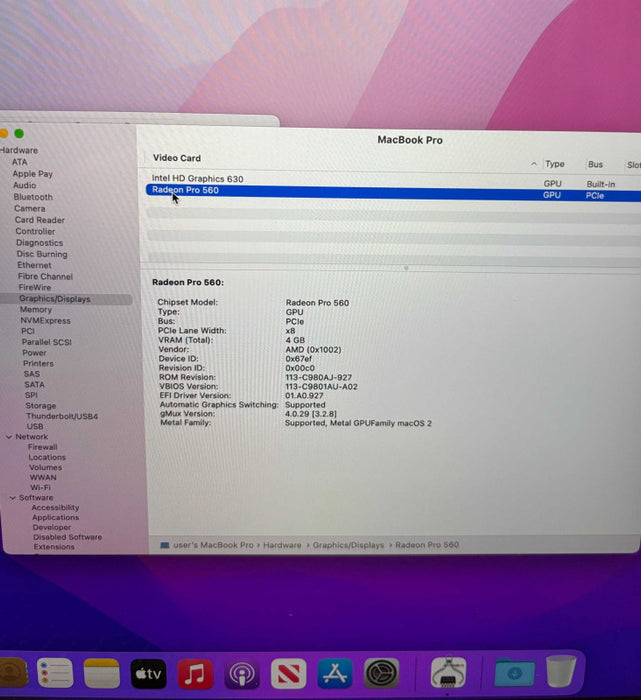Select Disabled Software in the sidebar
This screenshot has height=700, width=641.
pyautogui.click(x=67, y=537)
